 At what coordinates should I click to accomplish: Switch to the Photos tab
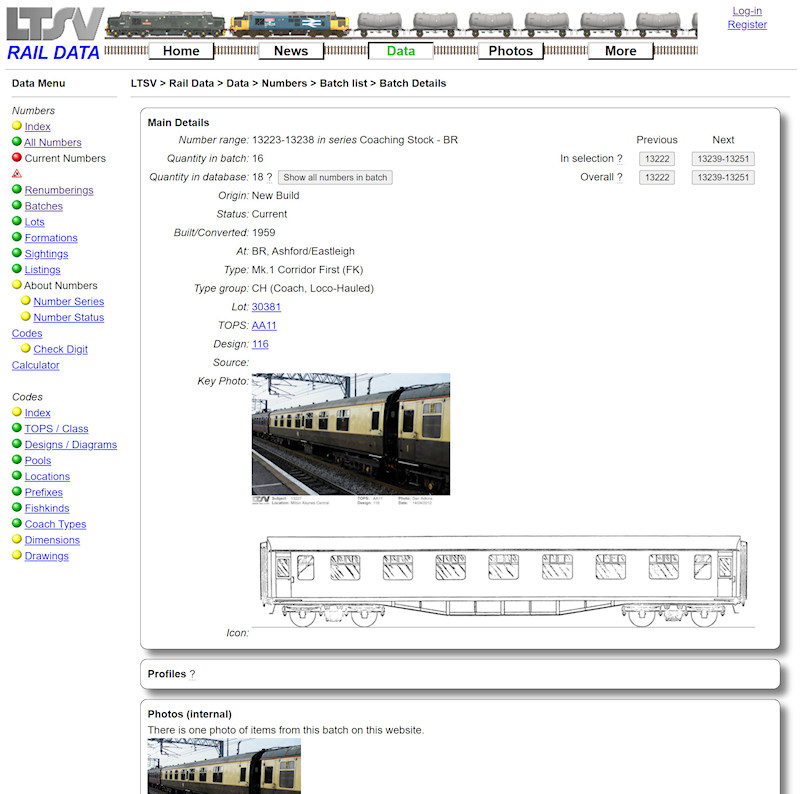(510, 50)
